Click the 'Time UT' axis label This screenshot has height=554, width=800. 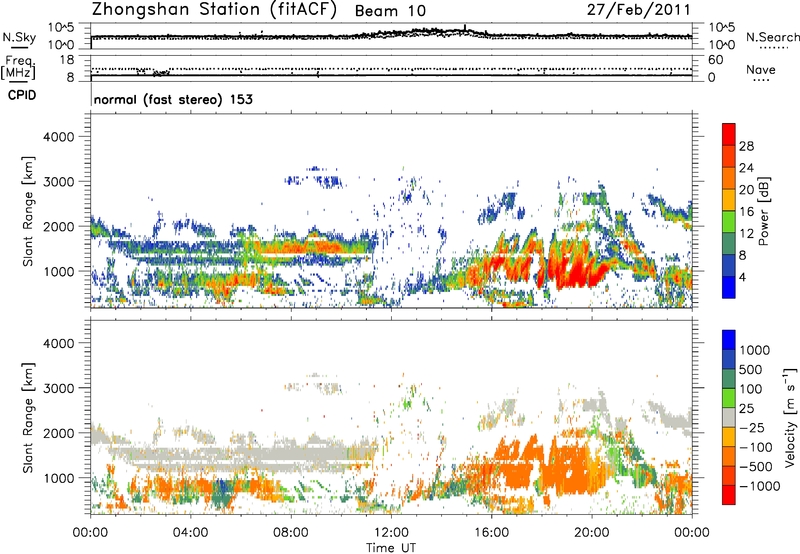[391, 548]
